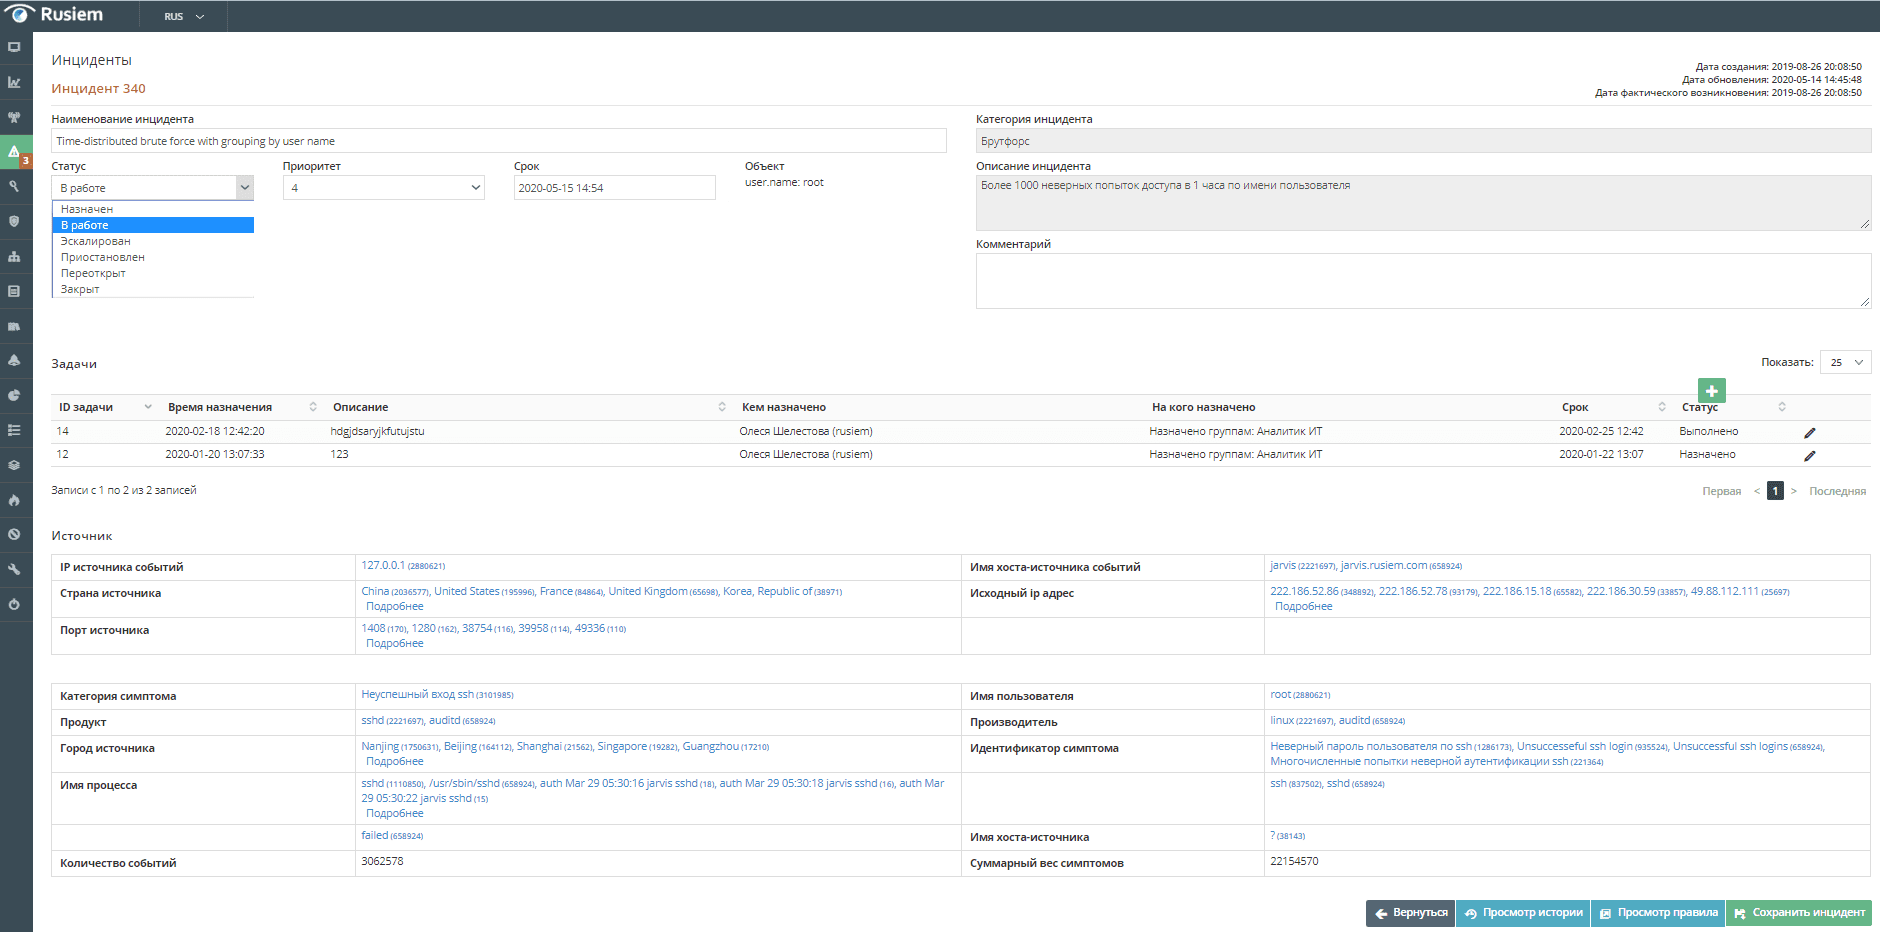Click Подробнее under Страна источника
Viewport: 1880px width, 932px height.
point(394,606)
